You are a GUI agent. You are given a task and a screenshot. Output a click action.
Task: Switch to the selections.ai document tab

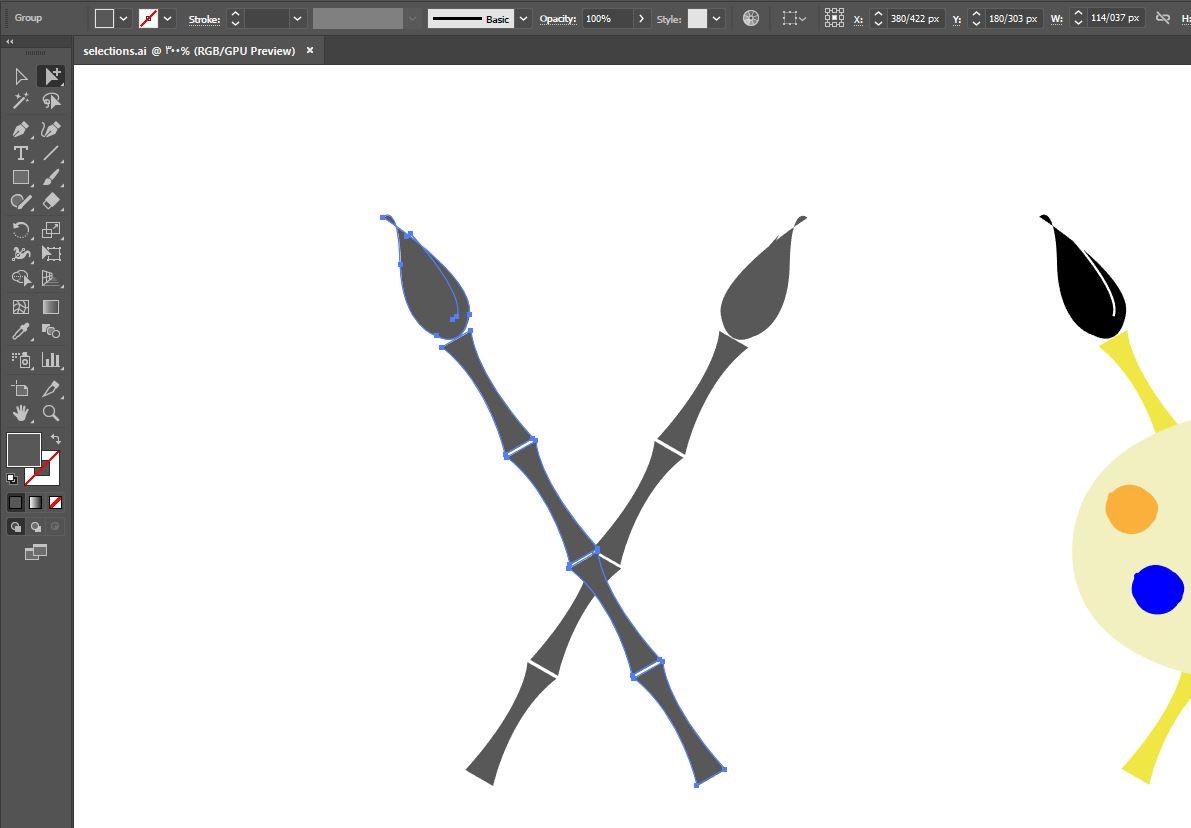pyautogui.click(x=189, y=51)
